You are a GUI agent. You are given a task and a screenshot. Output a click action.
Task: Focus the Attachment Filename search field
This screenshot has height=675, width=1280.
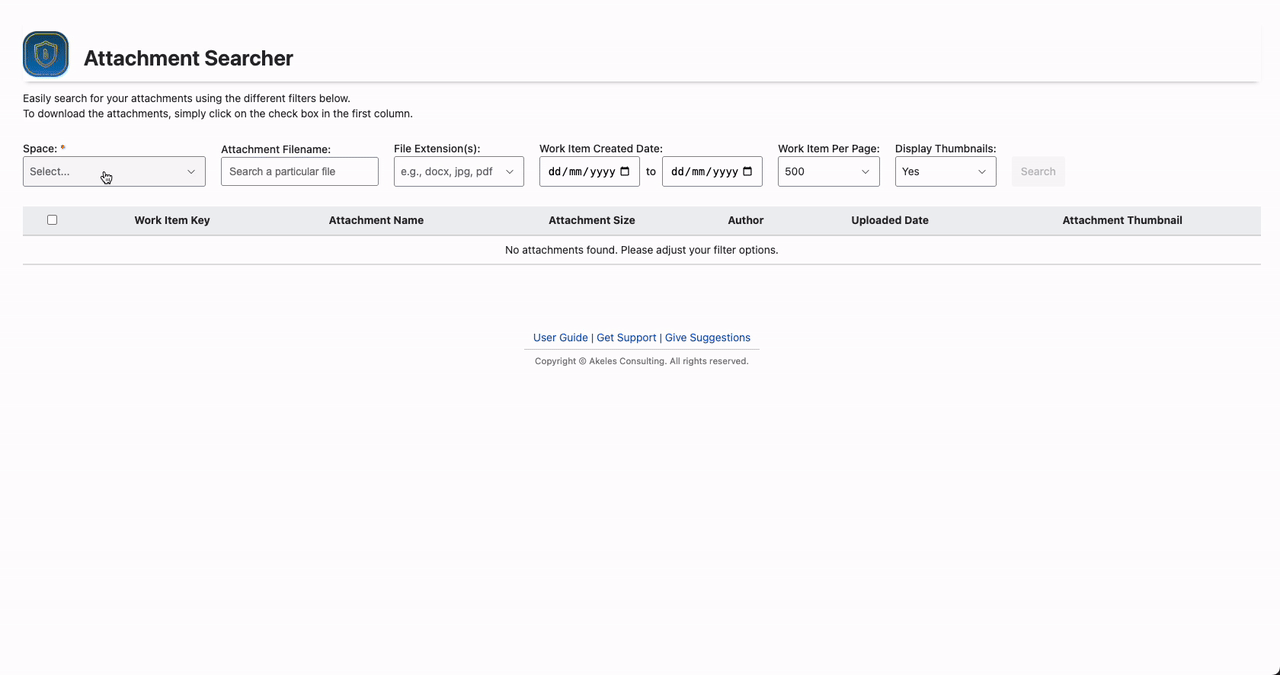tap(299, 171)
